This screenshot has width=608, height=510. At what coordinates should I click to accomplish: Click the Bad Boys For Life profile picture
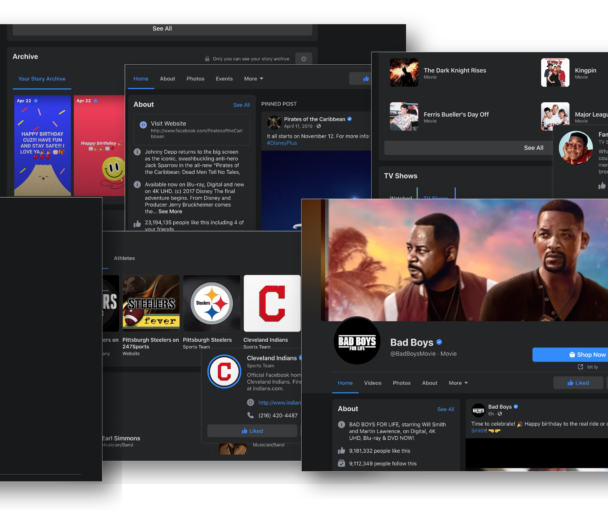tap(357, 341)
